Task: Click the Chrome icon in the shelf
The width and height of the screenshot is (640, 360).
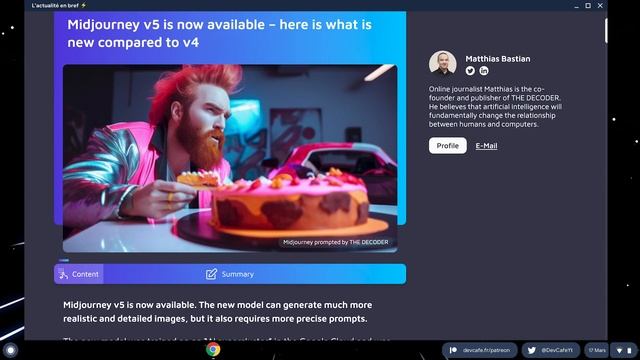Action: 213,350
